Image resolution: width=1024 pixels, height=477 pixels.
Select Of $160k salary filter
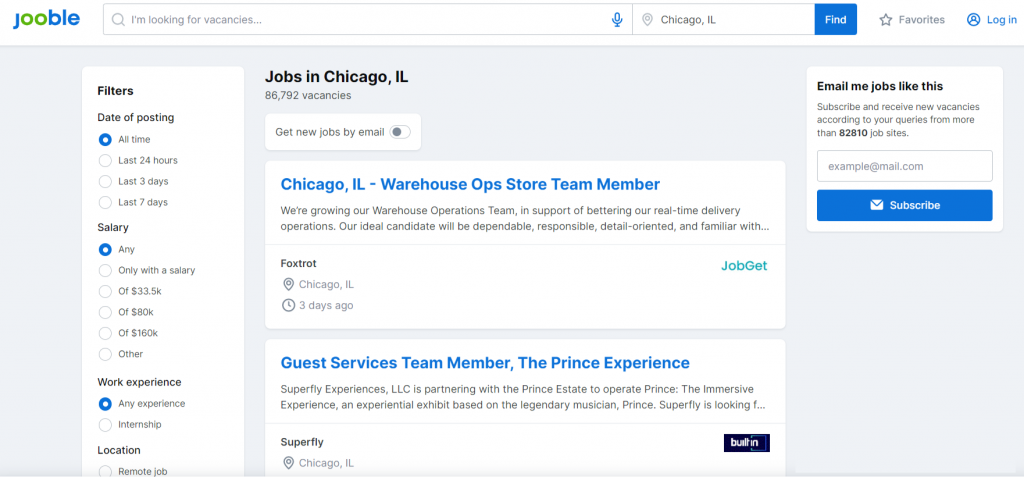(x=105, y=333)
